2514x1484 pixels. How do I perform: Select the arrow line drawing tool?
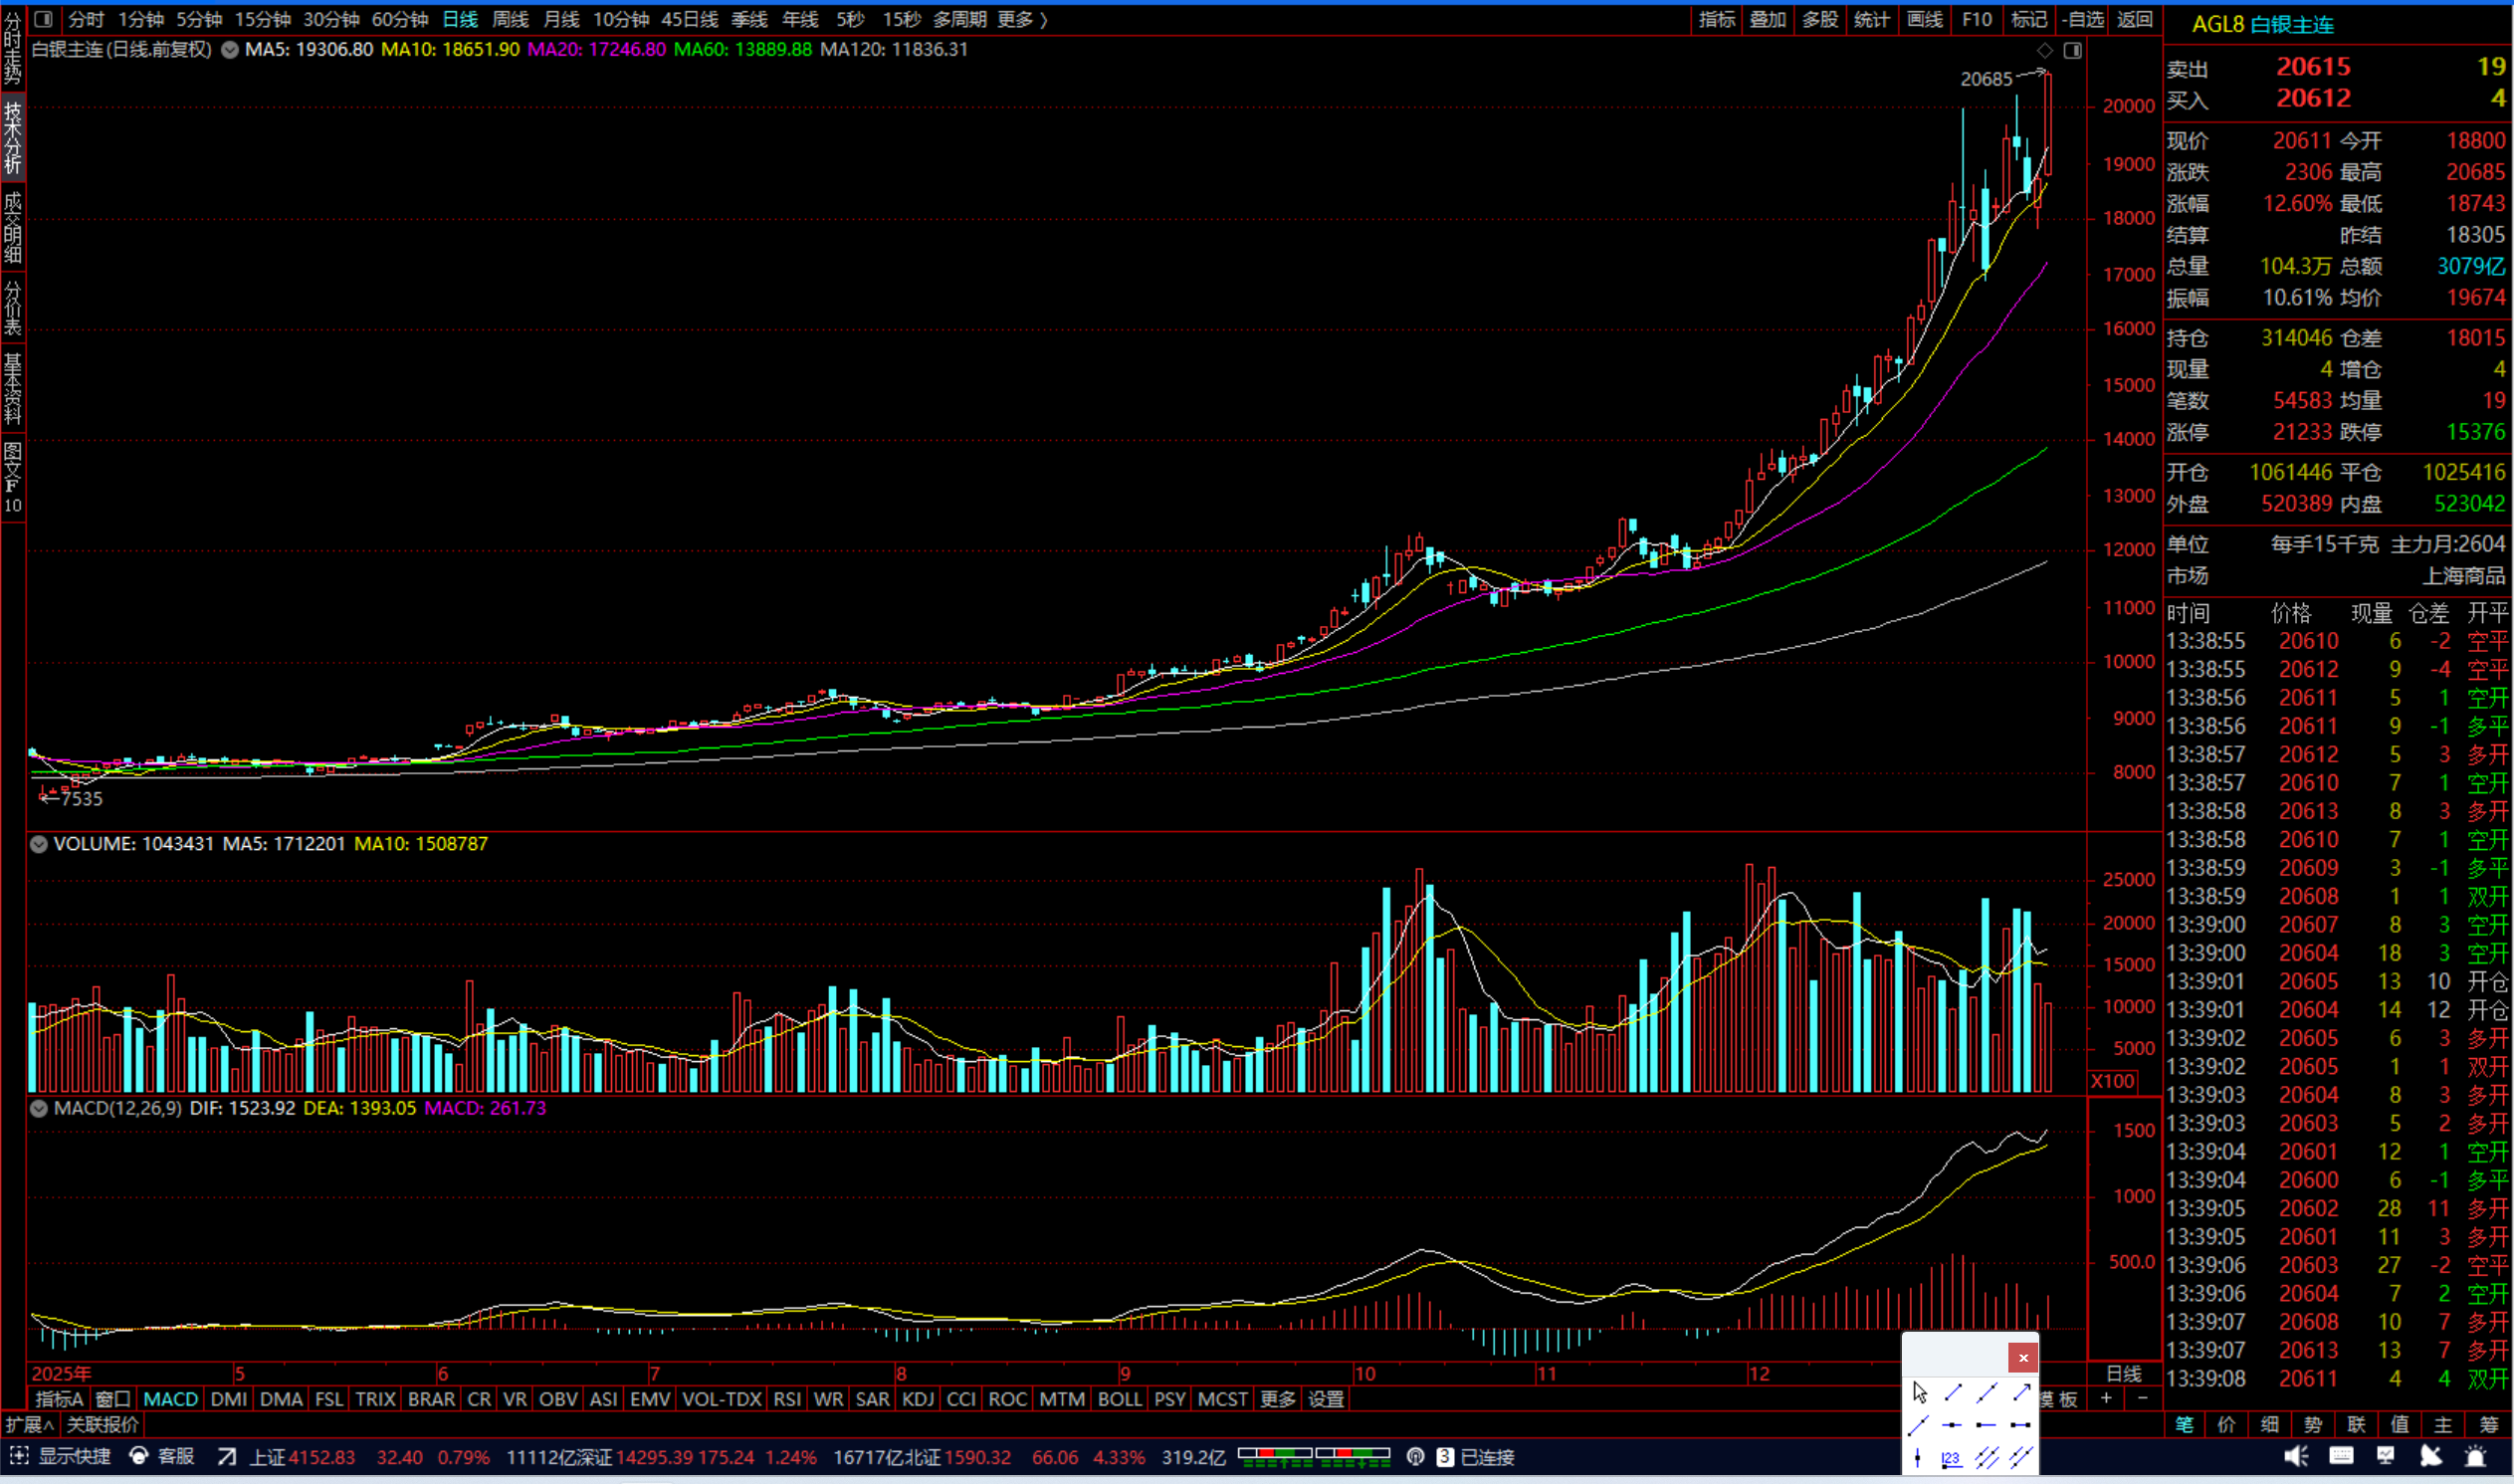pyautogui.click(x=2021, y=1392)
